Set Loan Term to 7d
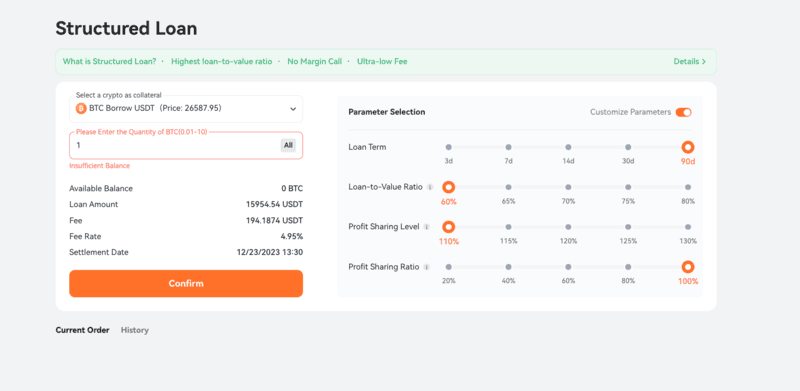 coord(508,147)
